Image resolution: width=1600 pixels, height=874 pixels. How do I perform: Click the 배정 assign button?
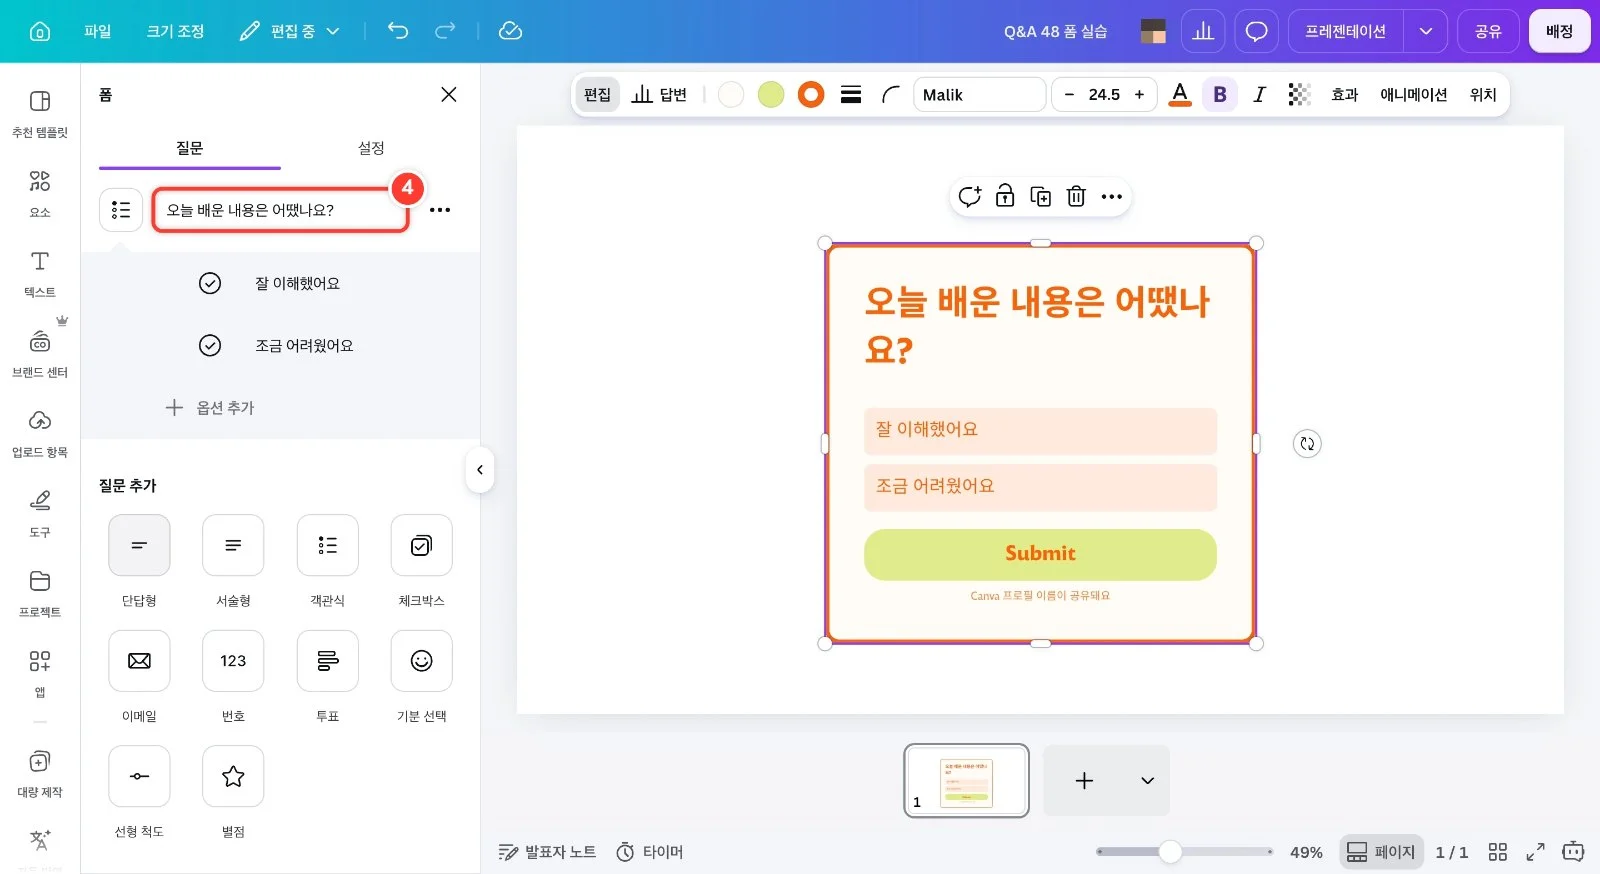coord(1559,31)
